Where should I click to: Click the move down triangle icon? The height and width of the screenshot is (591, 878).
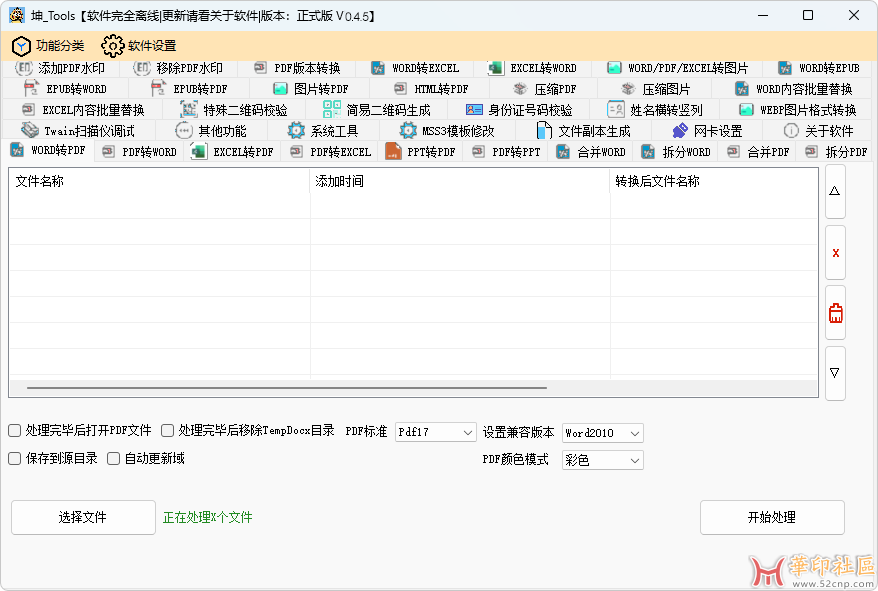click(x=835, y=372)
